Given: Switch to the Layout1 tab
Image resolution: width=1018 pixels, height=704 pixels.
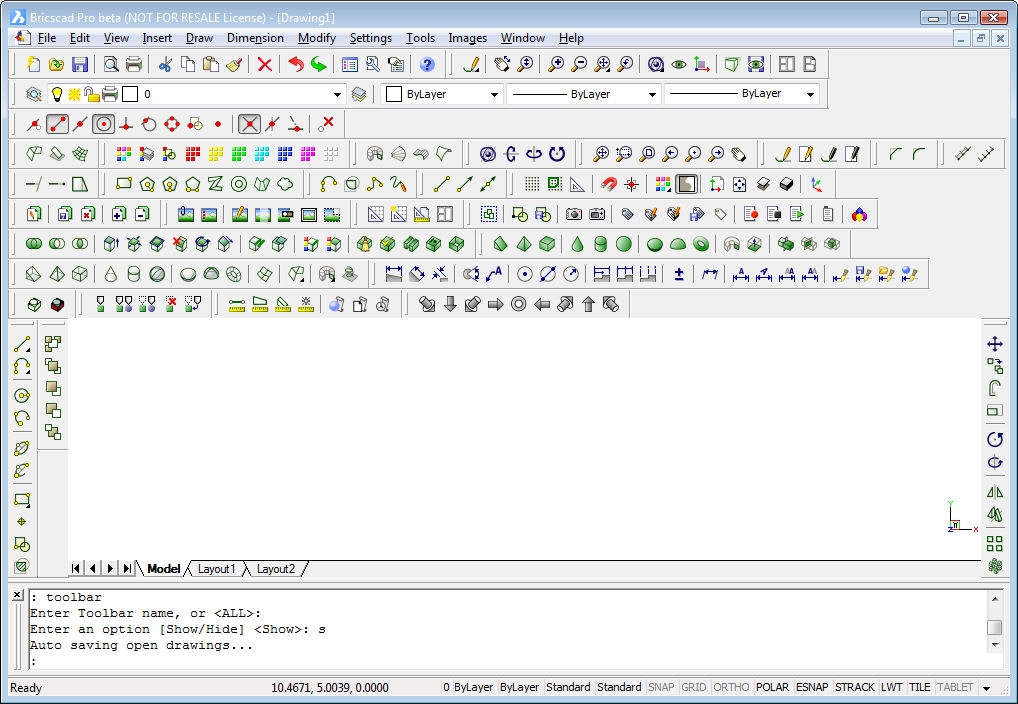Looking at the screenshot, I should pyautogui.click(x=216, y=569).
